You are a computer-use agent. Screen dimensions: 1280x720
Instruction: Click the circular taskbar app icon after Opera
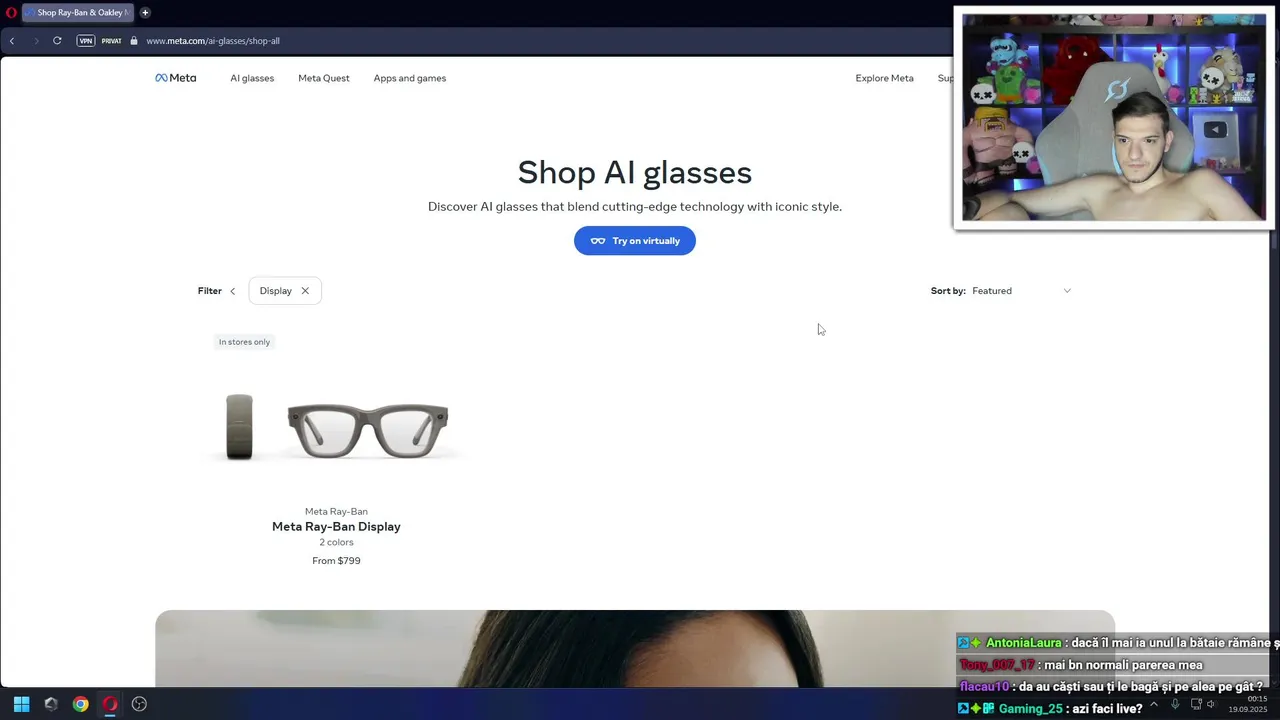(139, 704)
